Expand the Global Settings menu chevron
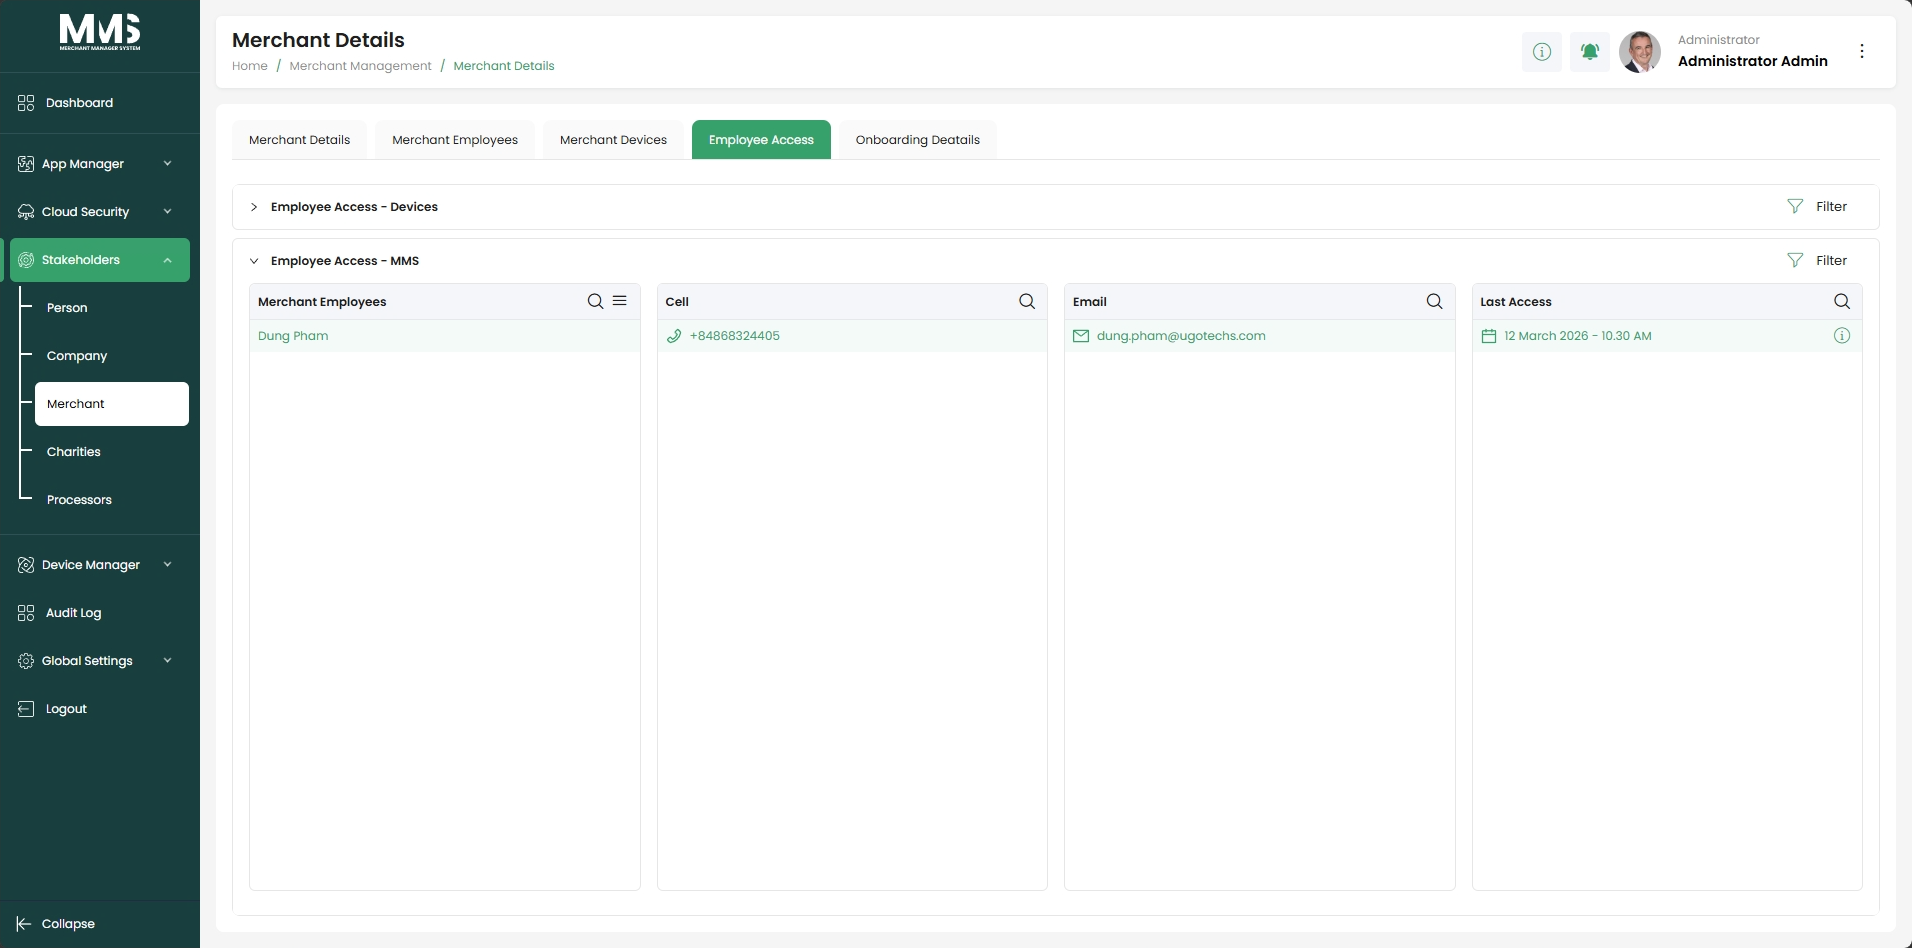 (167, 661)
